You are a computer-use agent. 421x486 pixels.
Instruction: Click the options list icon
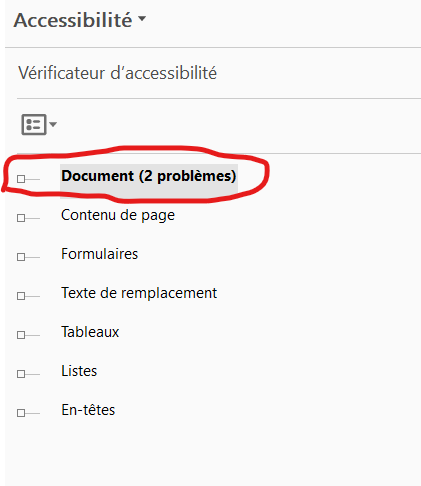pyautogui.click(x=34, y=125)
